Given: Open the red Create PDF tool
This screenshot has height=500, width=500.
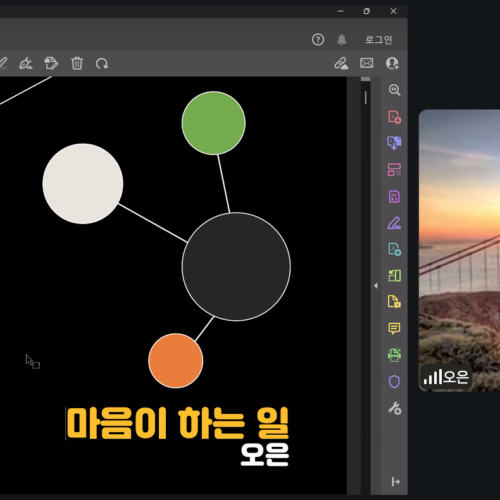Looking at the screenshot, I should [x=394, y=117].
